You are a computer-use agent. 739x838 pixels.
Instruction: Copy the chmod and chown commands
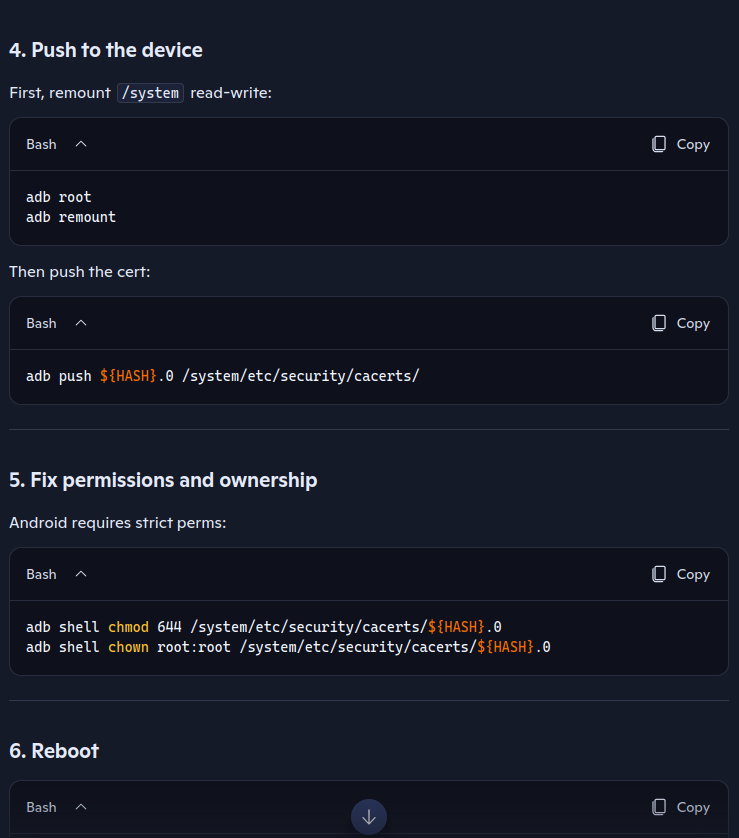680,574
